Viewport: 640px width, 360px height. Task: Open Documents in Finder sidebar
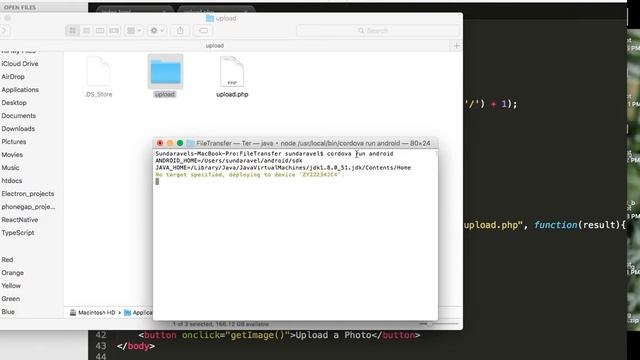[18, 116]
